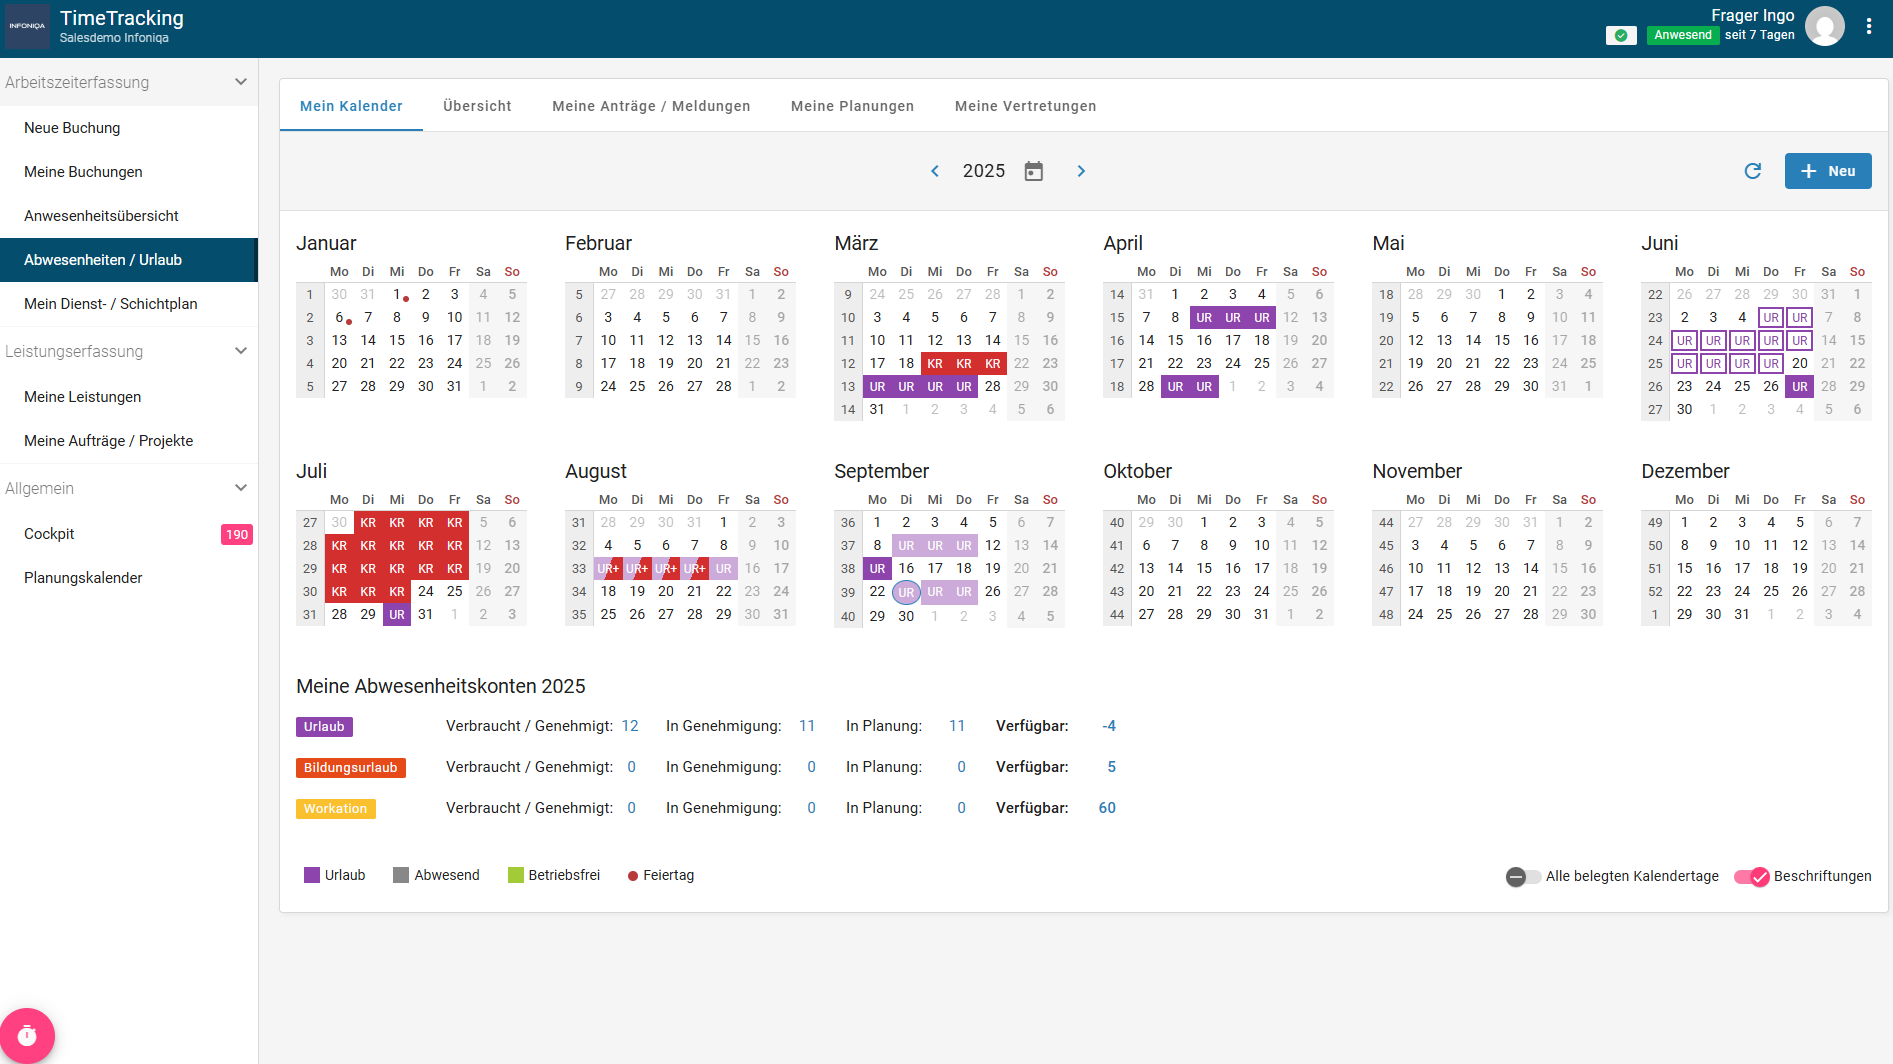Click UR+ entry on August 11
Image resolution: width=1893 pixels, height=1064 pixels.
(608, 568)
